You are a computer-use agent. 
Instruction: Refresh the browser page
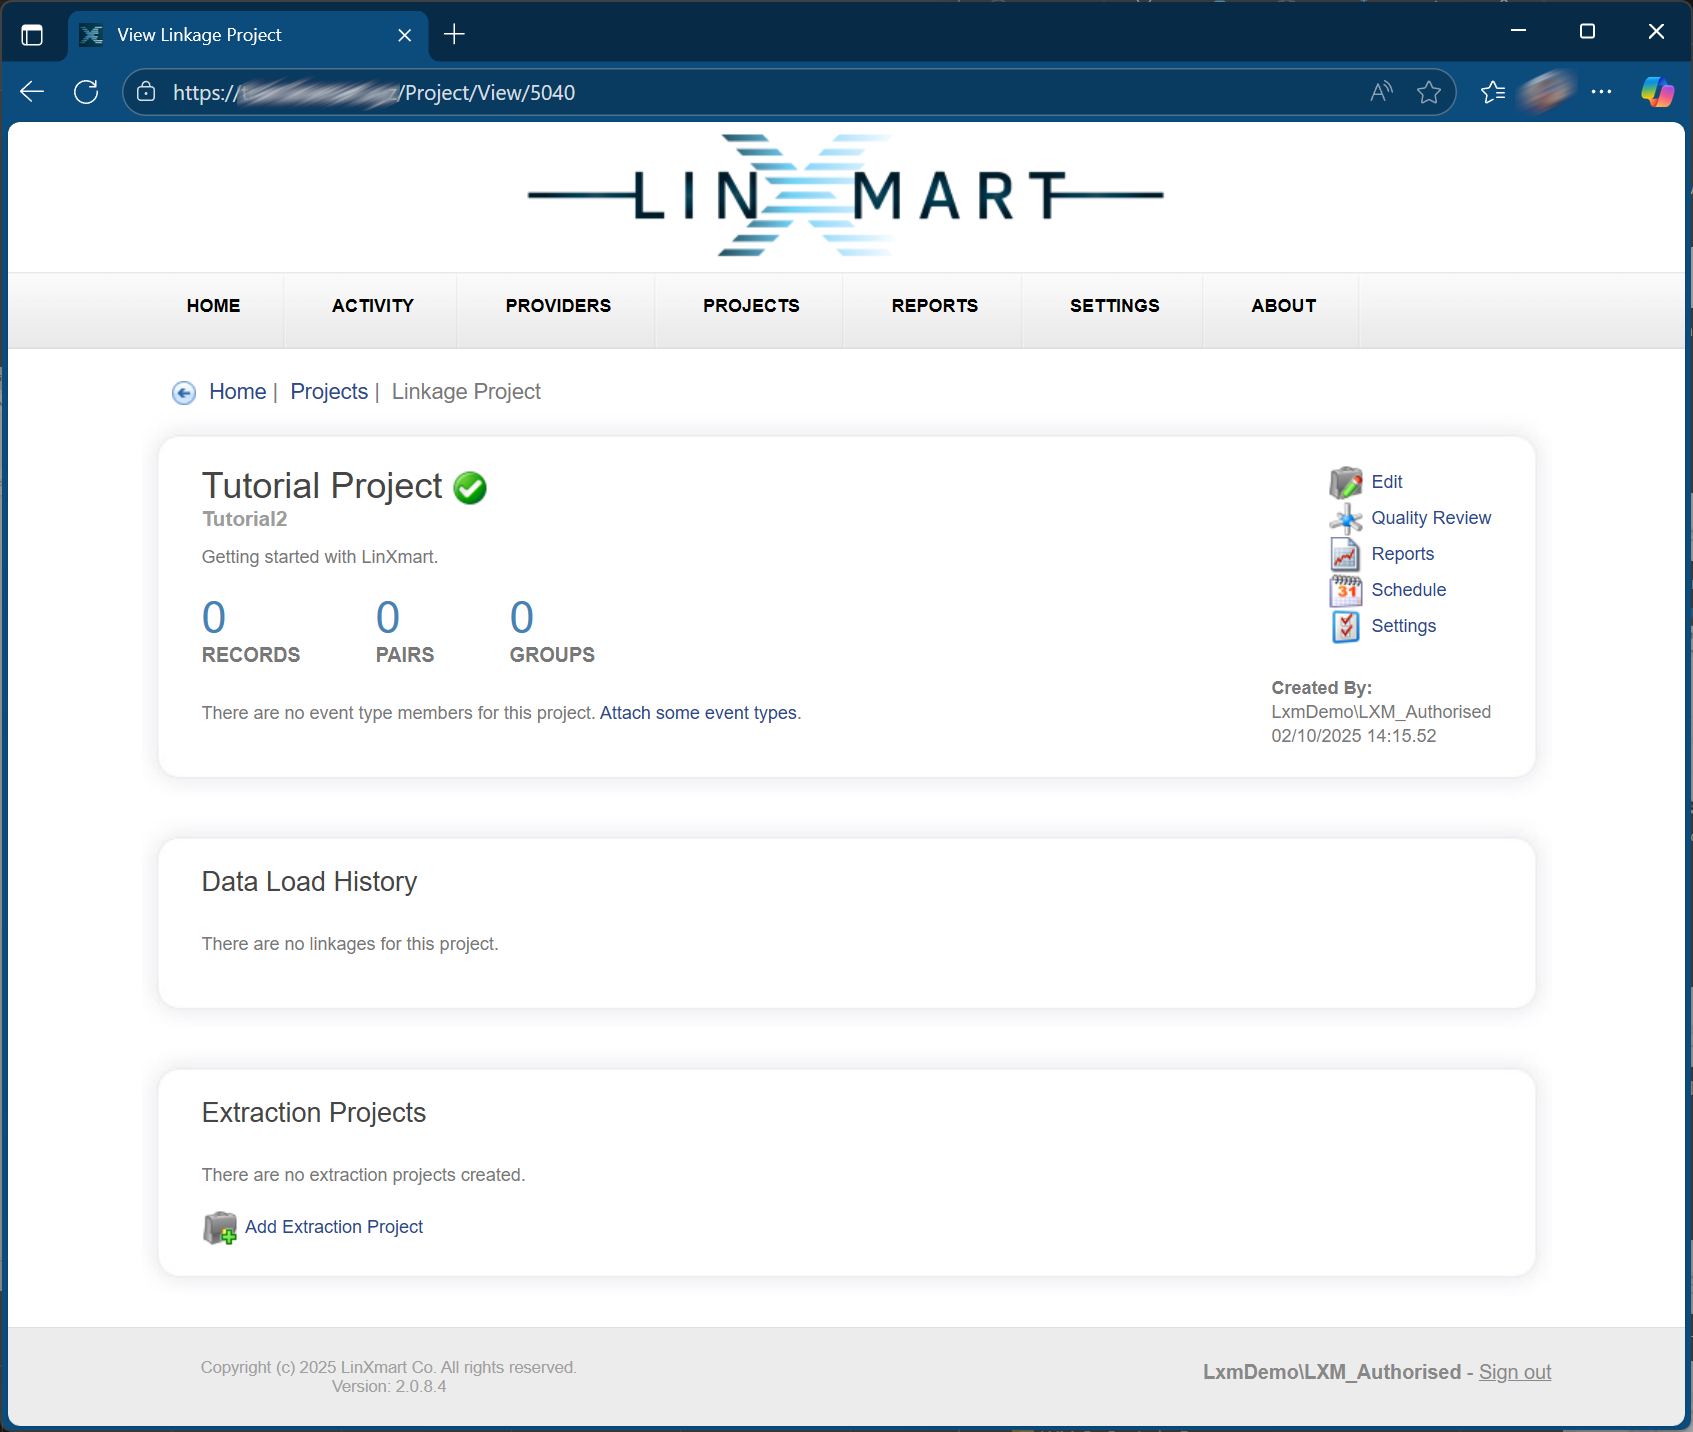click(x=86, y=92)
